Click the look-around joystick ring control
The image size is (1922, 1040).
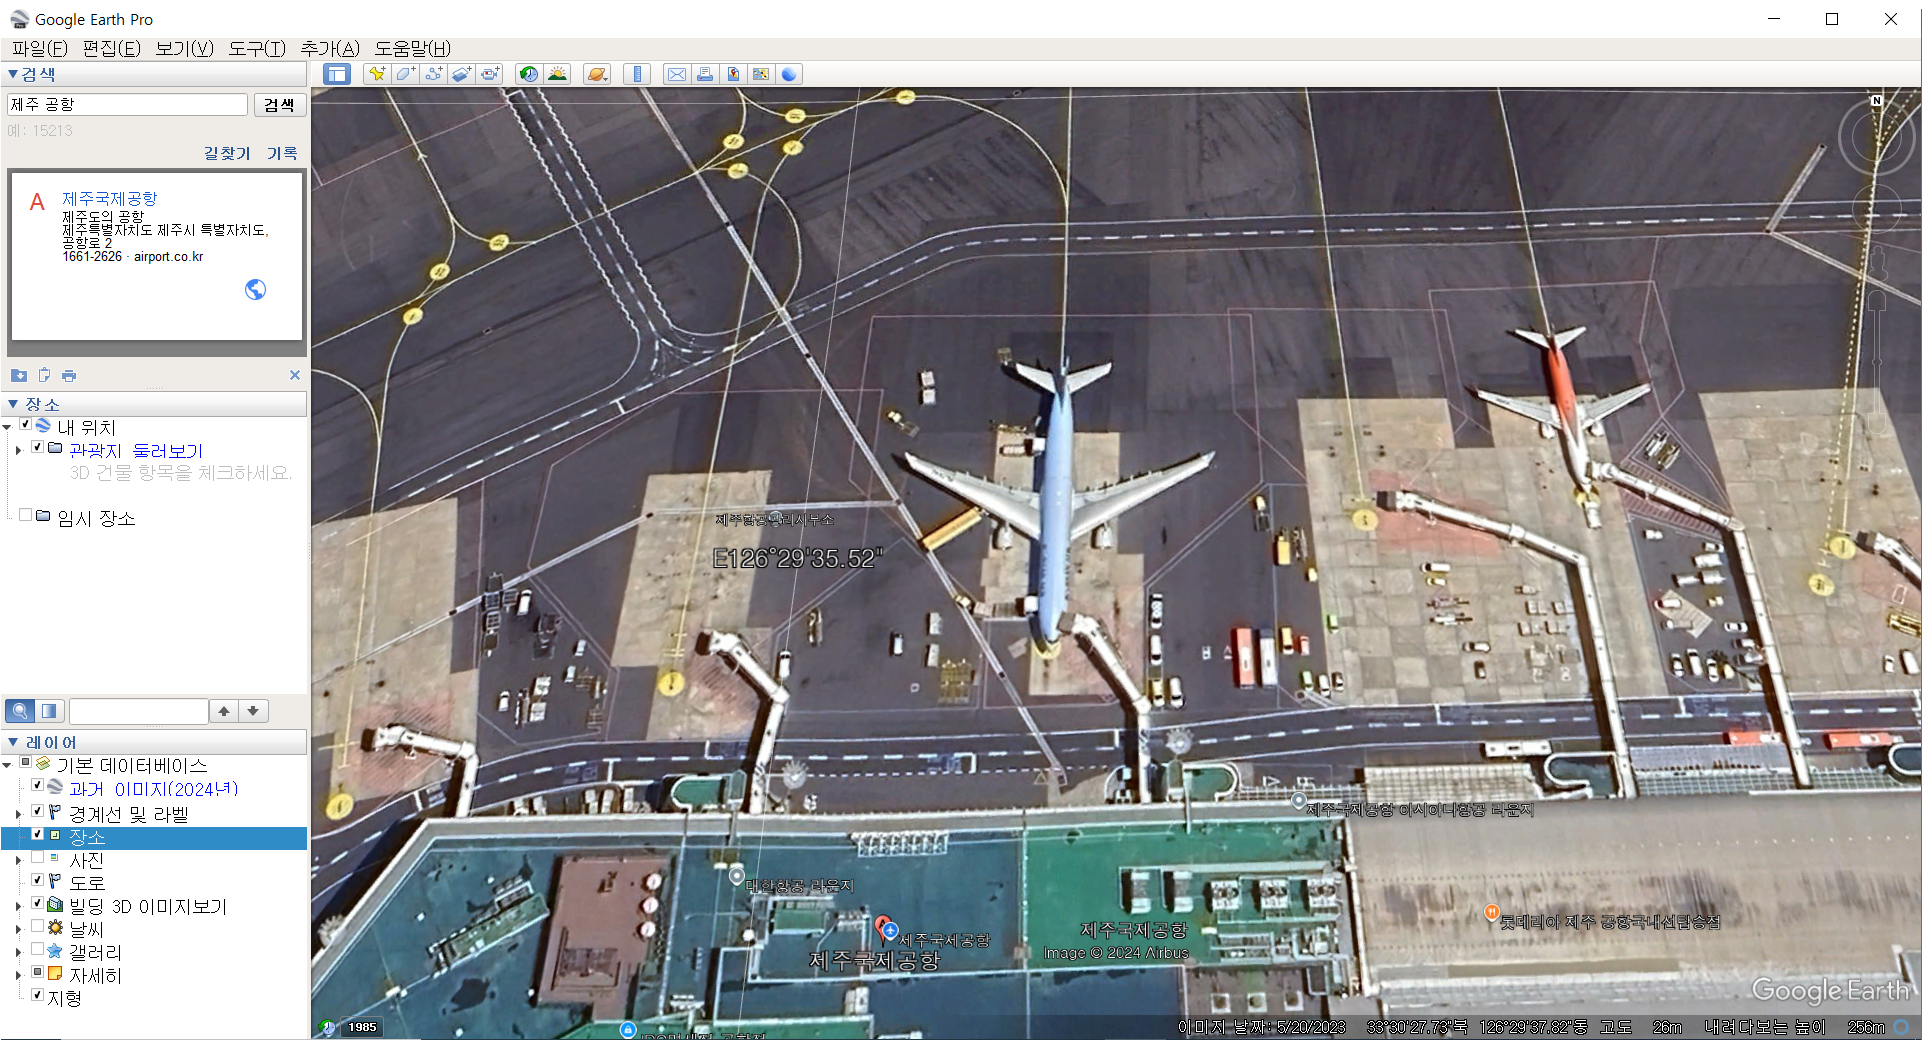[x=1876, y=138]
